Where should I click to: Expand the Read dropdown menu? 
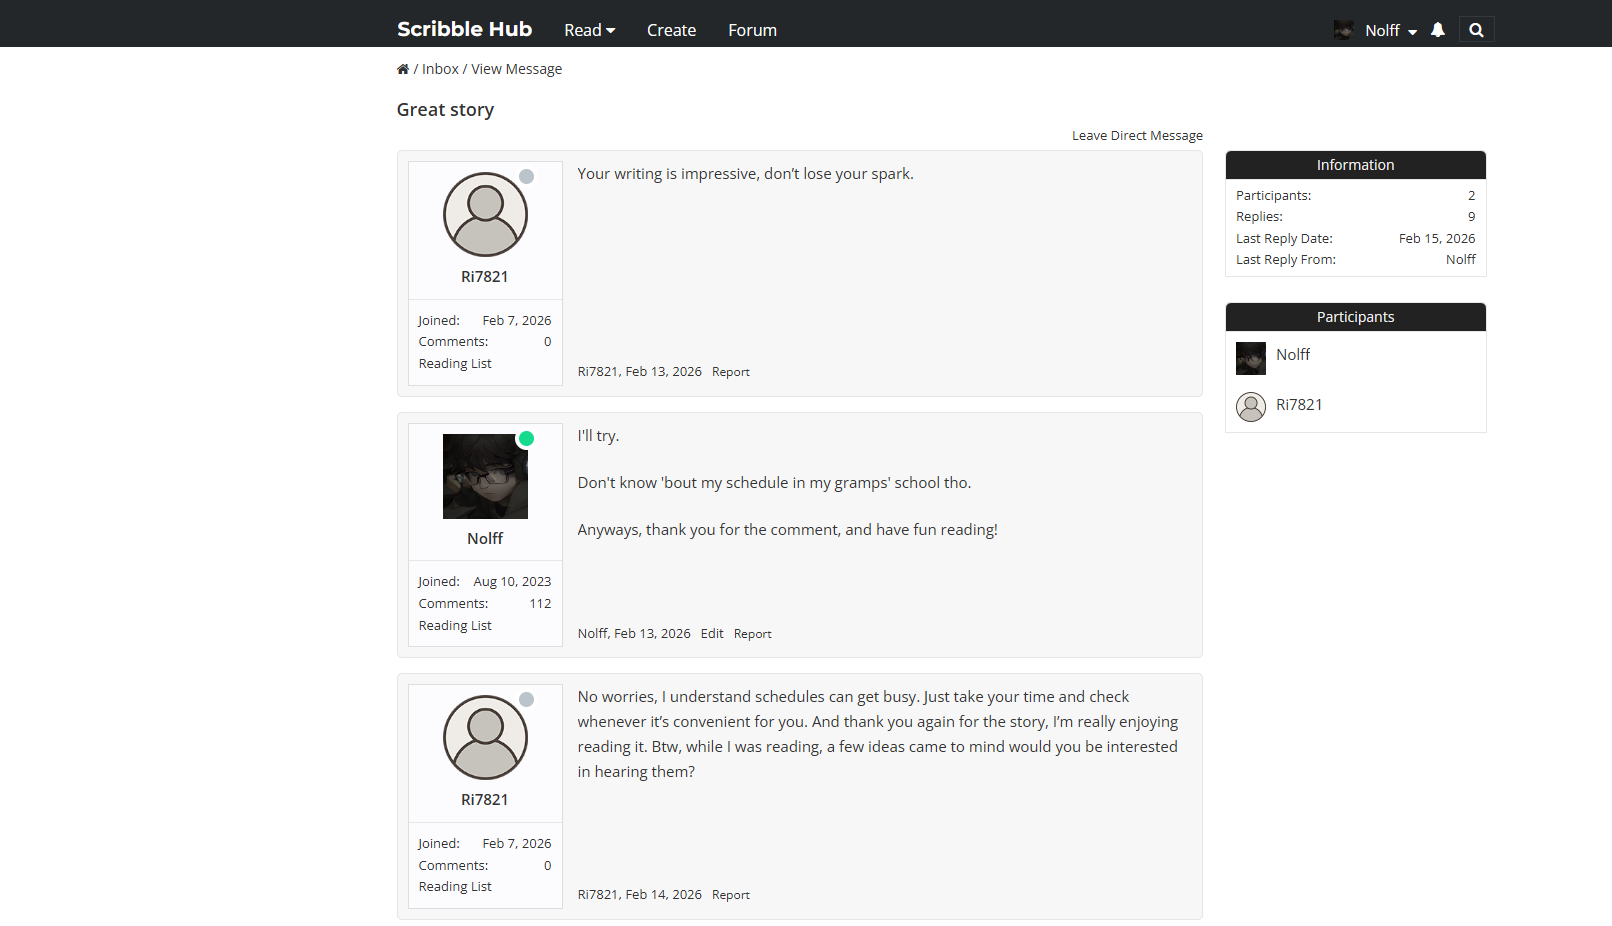coord(589,30)
